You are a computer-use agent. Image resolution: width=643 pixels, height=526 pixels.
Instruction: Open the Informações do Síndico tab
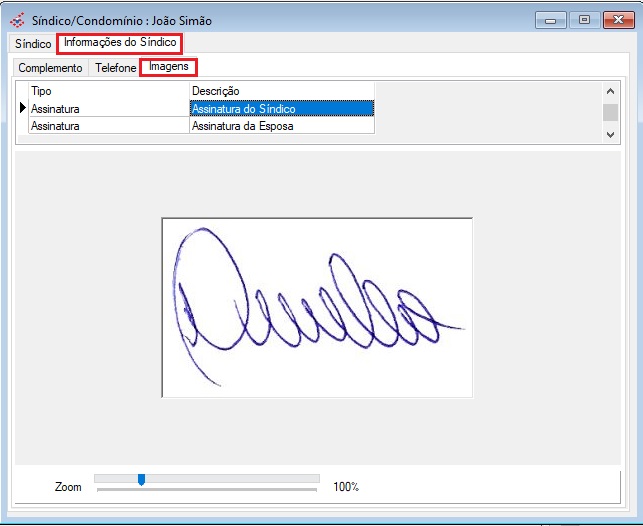(x=120, y=43)
